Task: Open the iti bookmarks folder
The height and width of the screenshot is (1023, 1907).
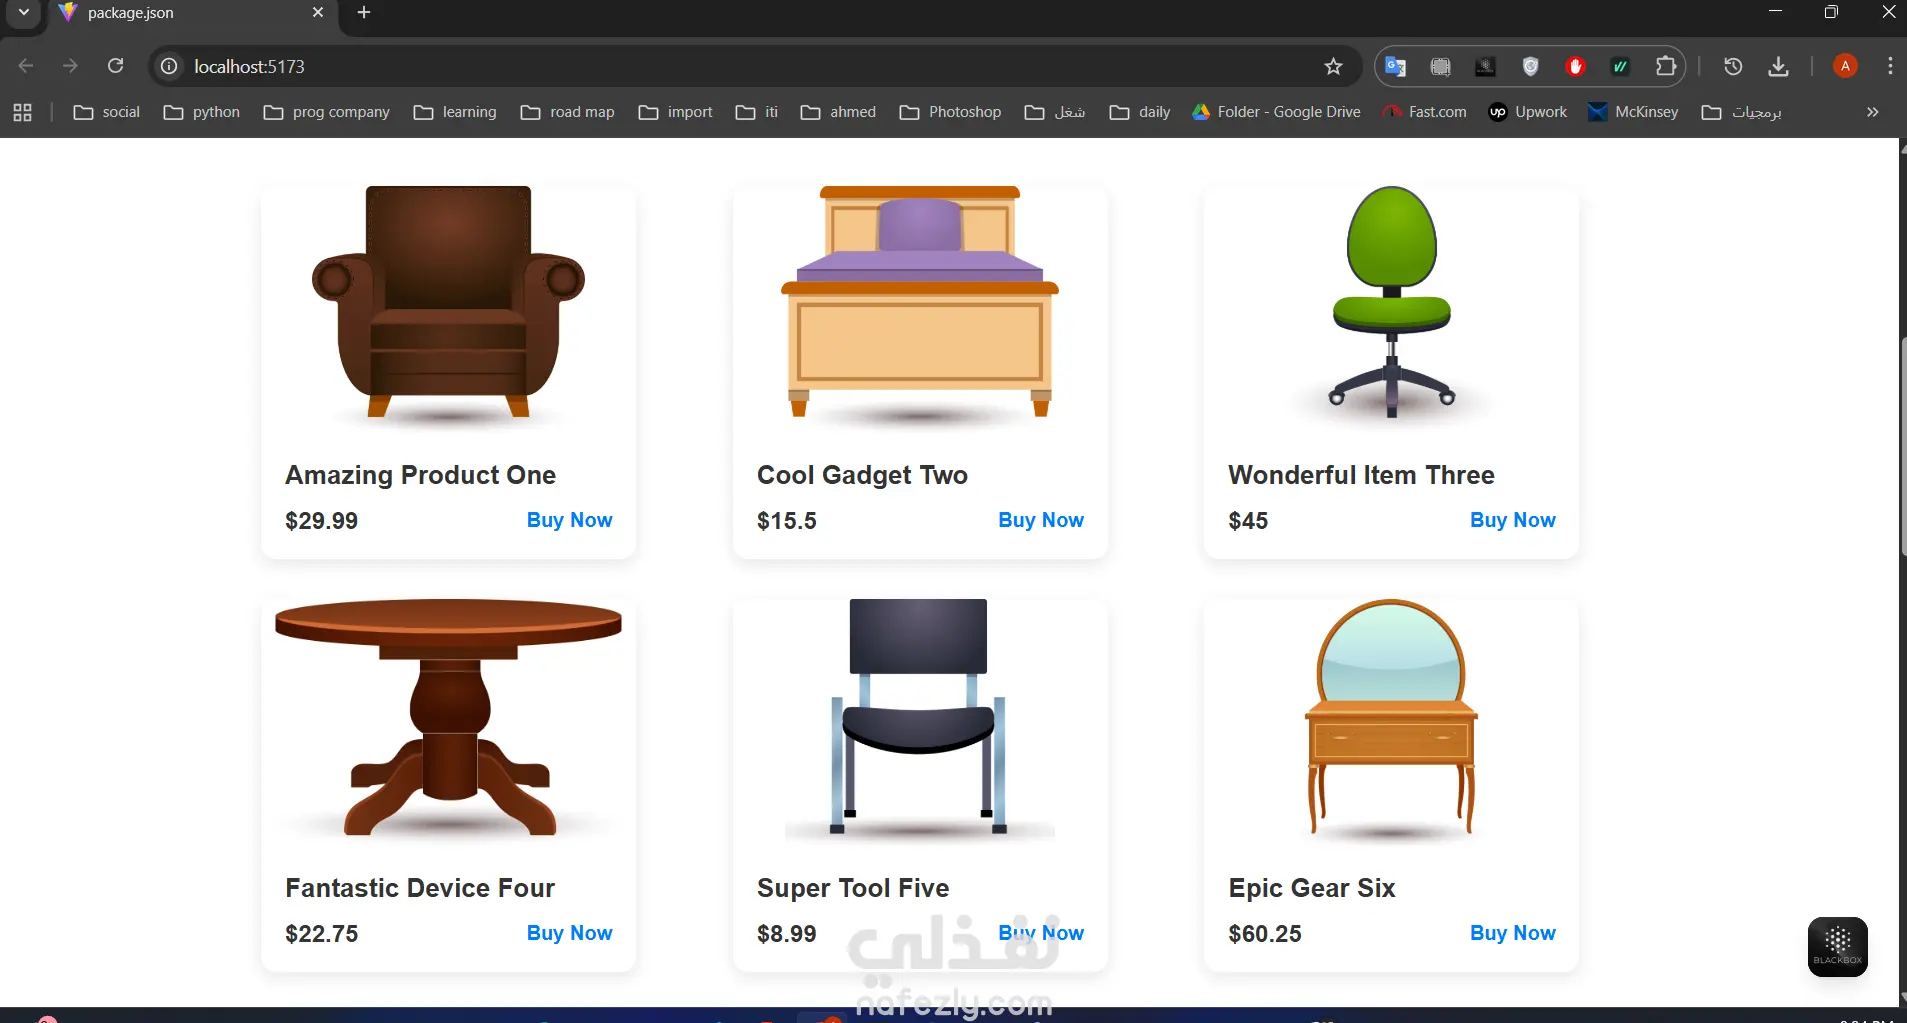Action: (x=757, y=112)
